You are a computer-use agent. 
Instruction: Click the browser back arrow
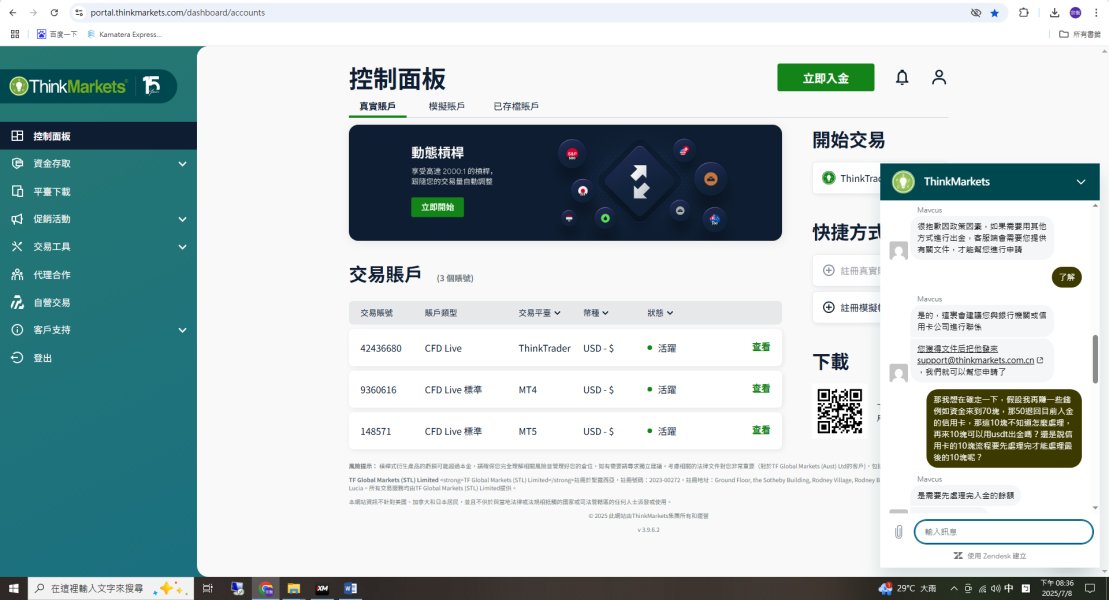pos(13,13)
